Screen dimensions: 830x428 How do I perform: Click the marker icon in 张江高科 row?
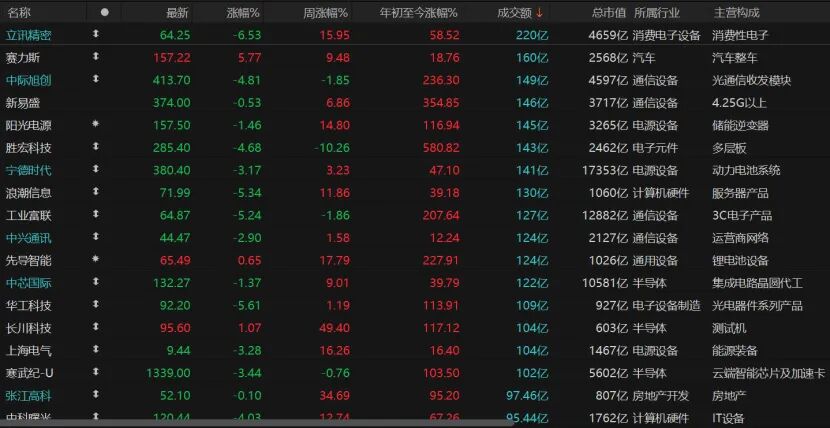96,394
